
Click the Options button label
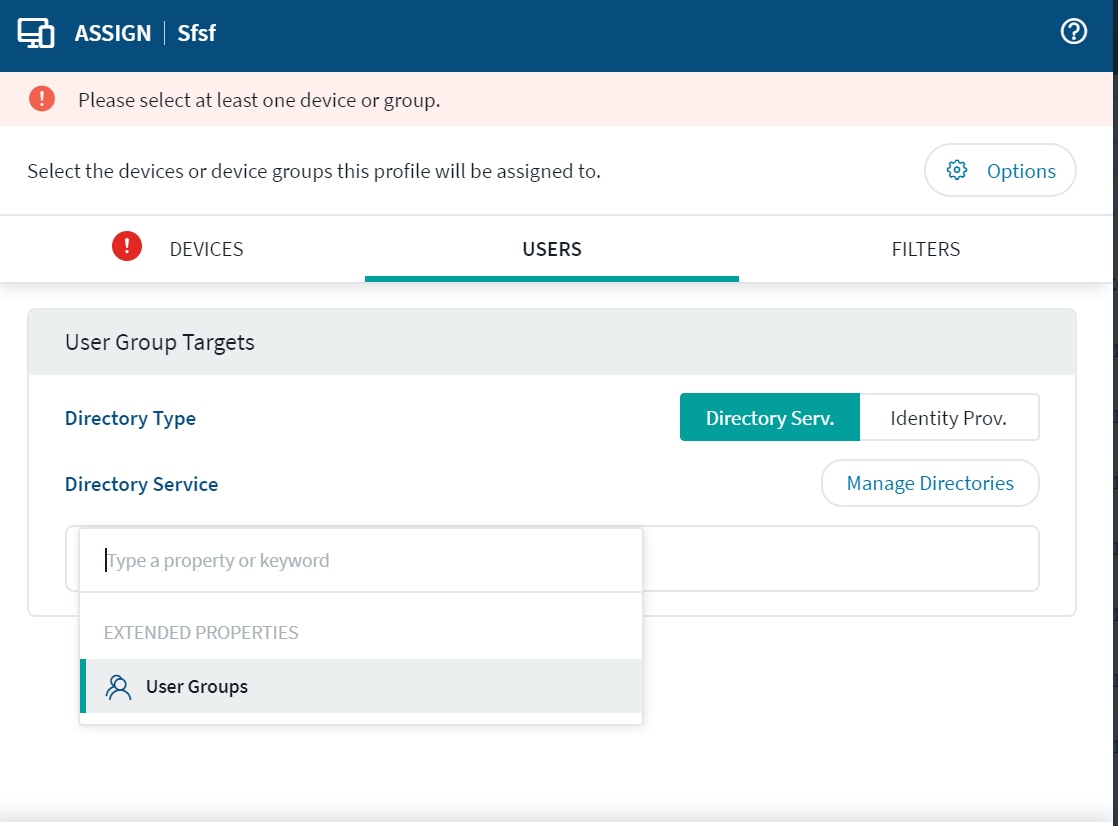point(1020,171)
